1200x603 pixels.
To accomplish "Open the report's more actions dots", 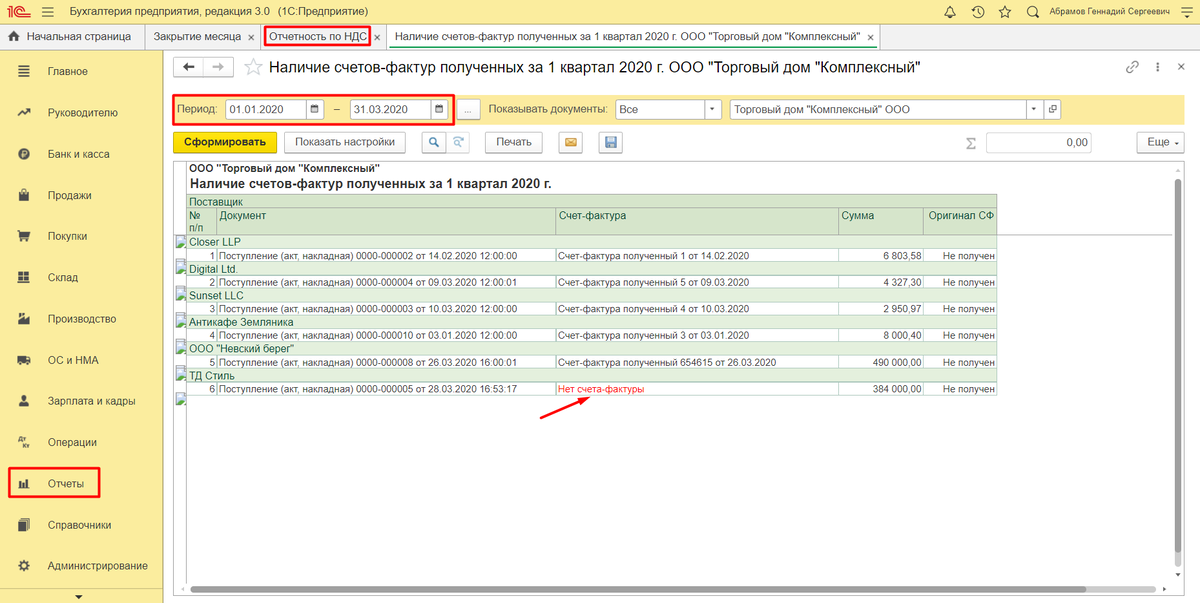I will coord(1158,67).
